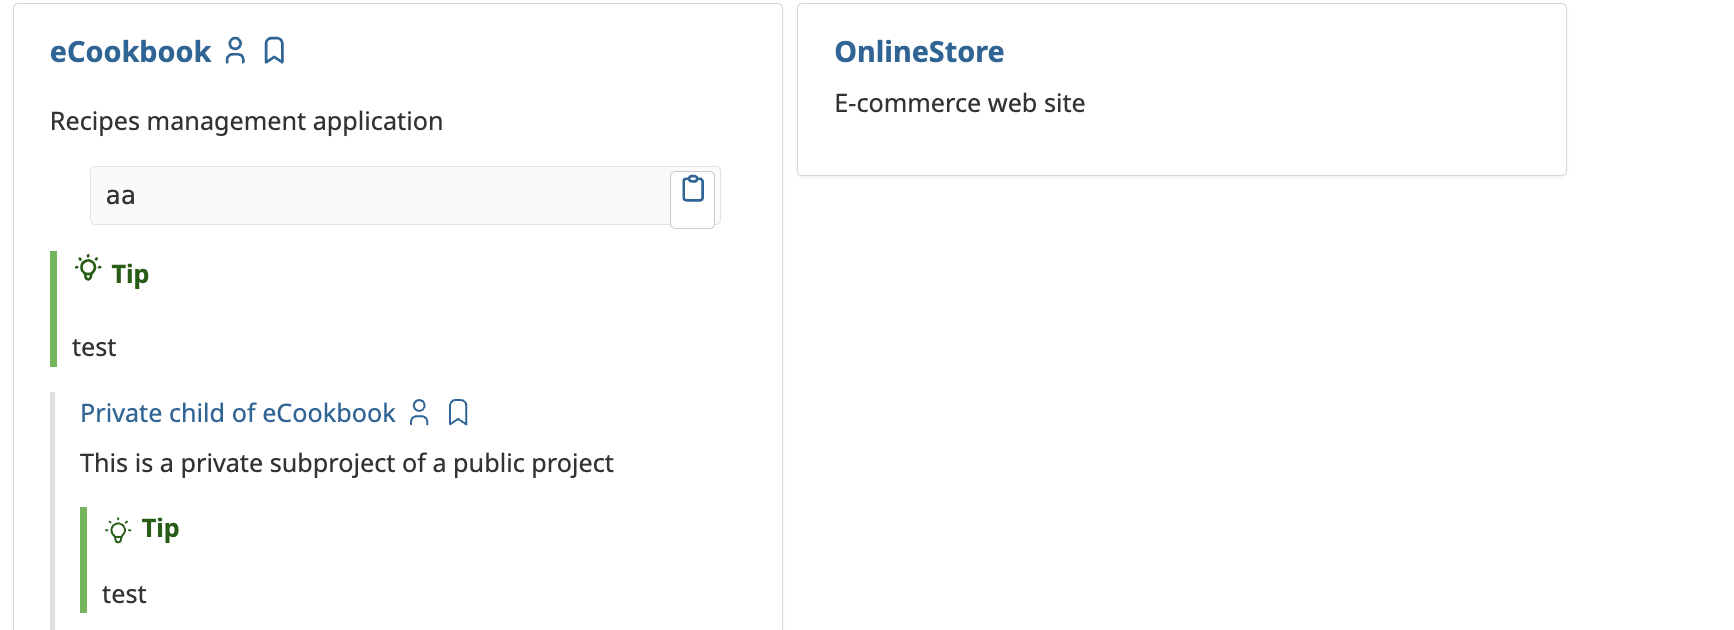The height and width of the screenshot is (630, 1734).
Task: Click the 'This is a private subproject' description
Action: [346, 463]
